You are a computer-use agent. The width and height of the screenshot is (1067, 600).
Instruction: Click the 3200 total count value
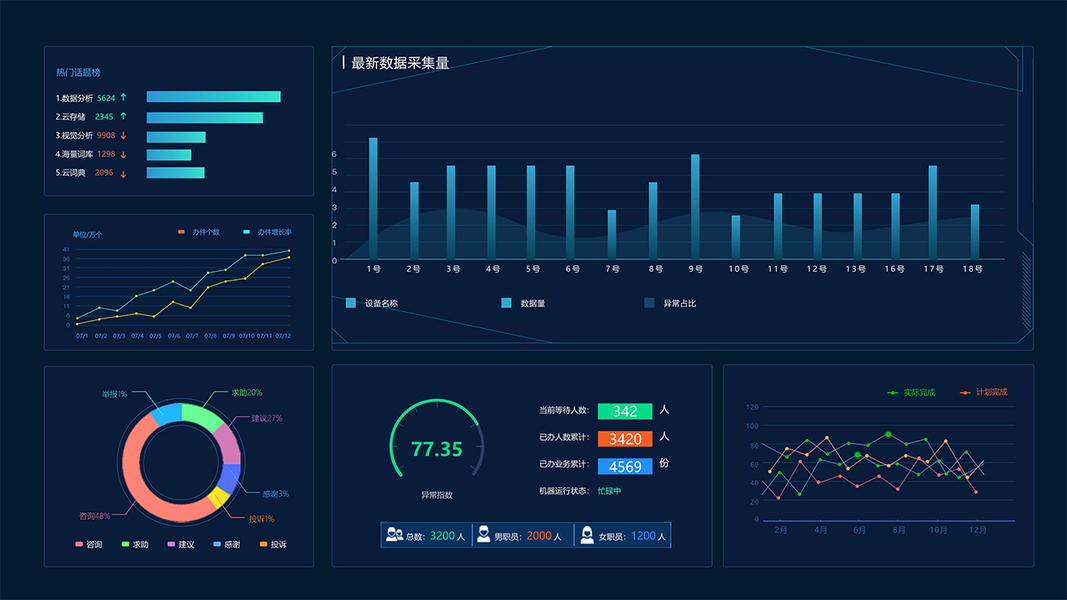pos(442,536)
